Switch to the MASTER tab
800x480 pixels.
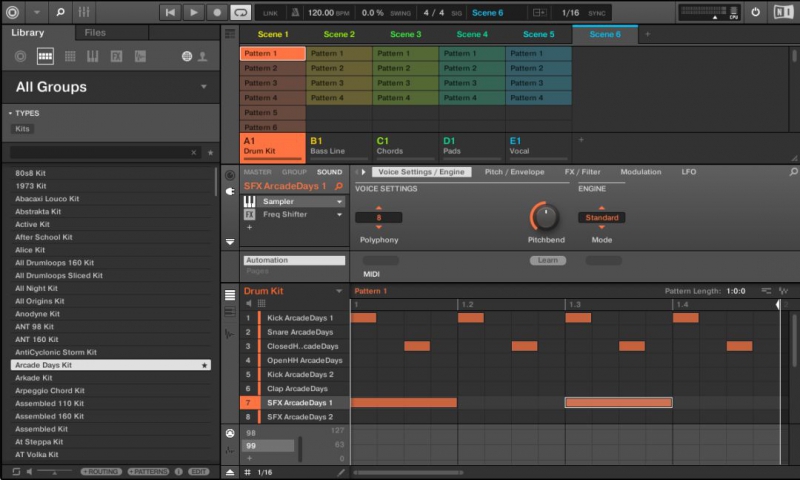(257, 172)
